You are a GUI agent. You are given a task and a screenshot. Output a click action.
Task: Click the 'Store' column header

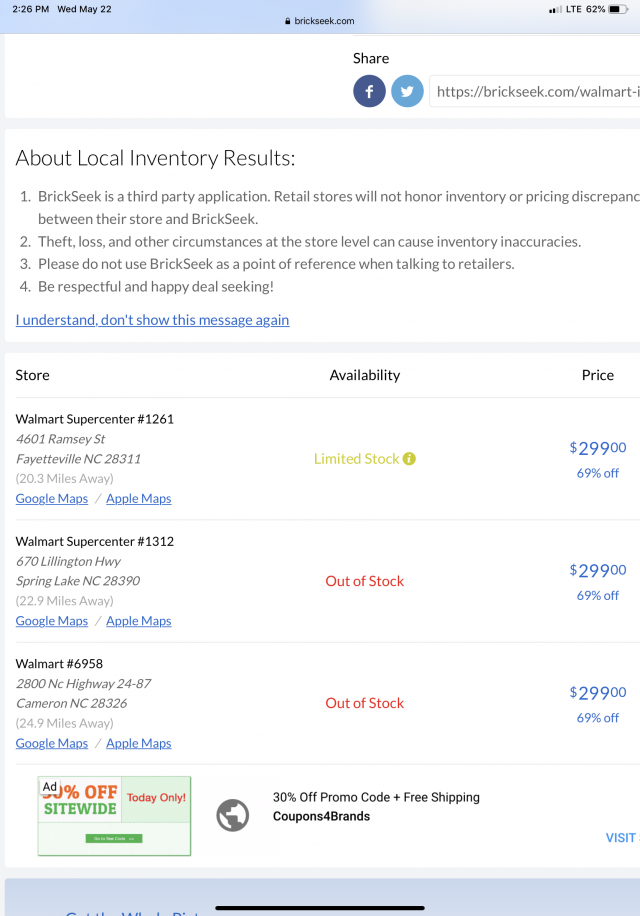32,375
